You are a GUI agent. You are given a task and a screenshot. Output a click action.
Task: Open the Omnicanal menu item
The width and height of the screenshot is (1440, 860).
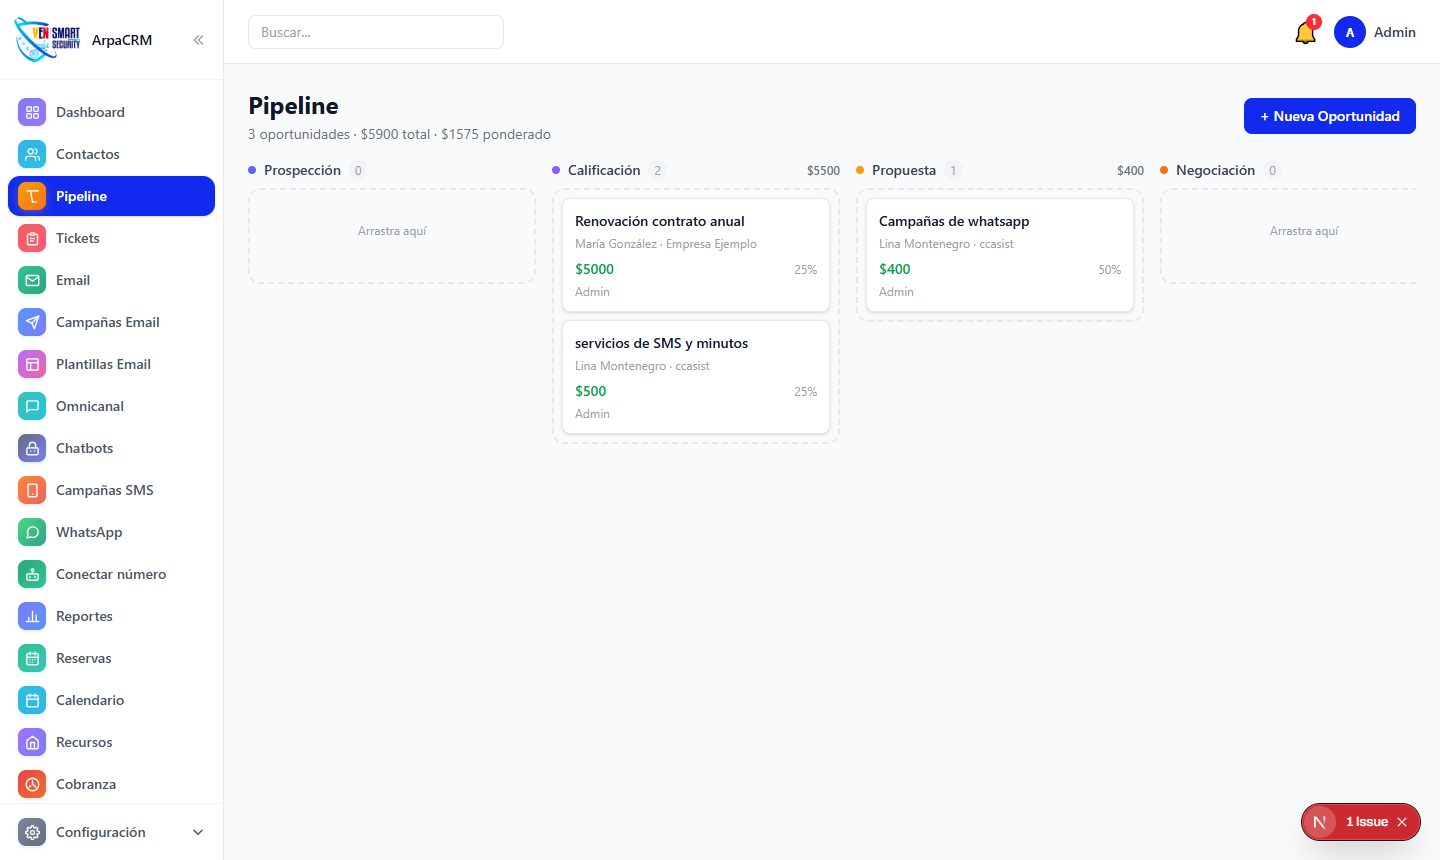[111, 406]
